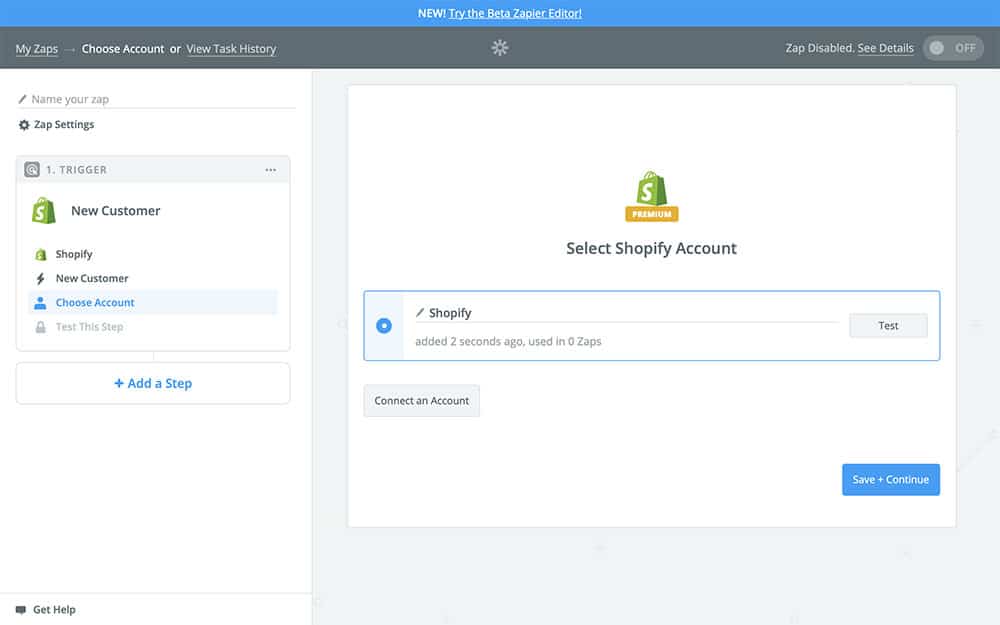Click the chat icon beside Get Help

21,610
